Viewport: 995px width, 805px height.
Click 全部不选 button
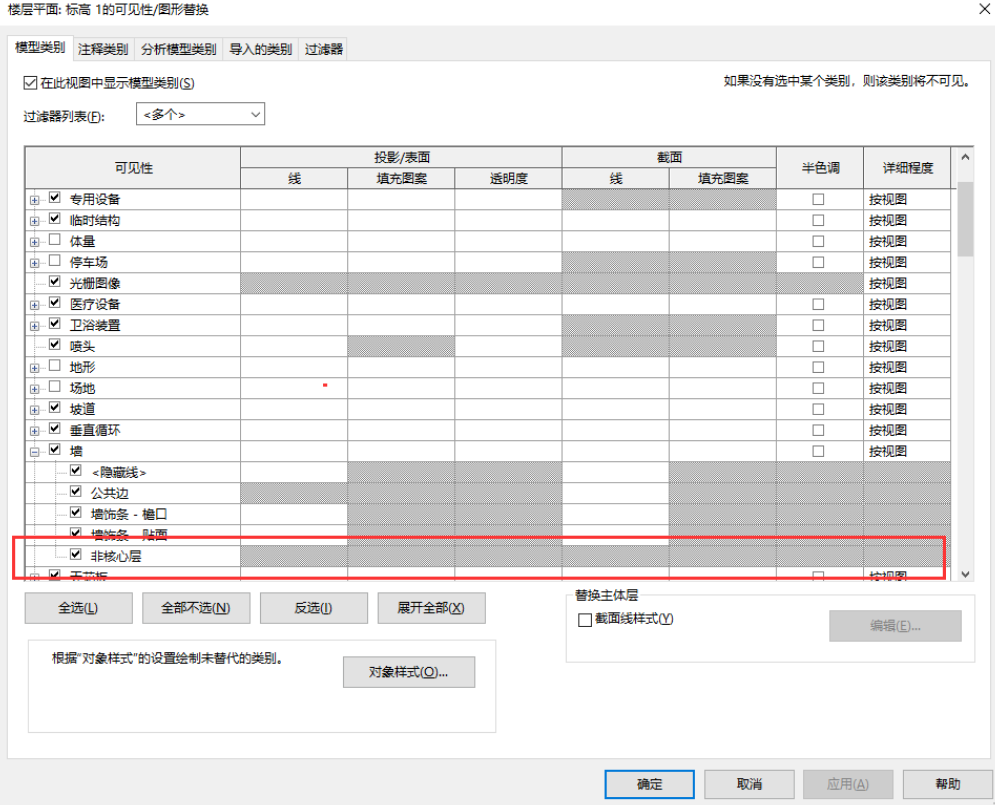(196, 608)
